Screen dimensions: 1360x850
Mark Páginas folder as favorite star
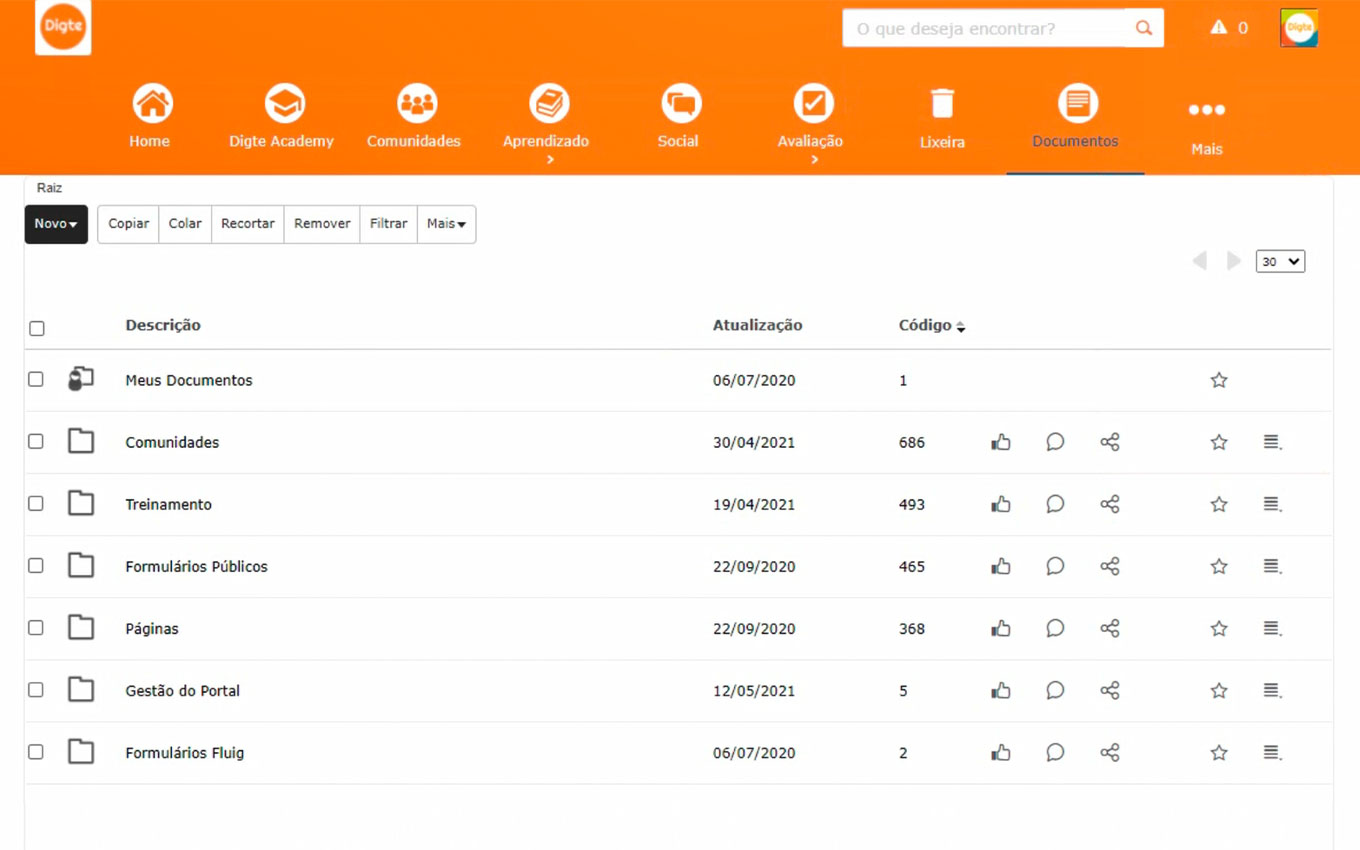(1219, 629)
